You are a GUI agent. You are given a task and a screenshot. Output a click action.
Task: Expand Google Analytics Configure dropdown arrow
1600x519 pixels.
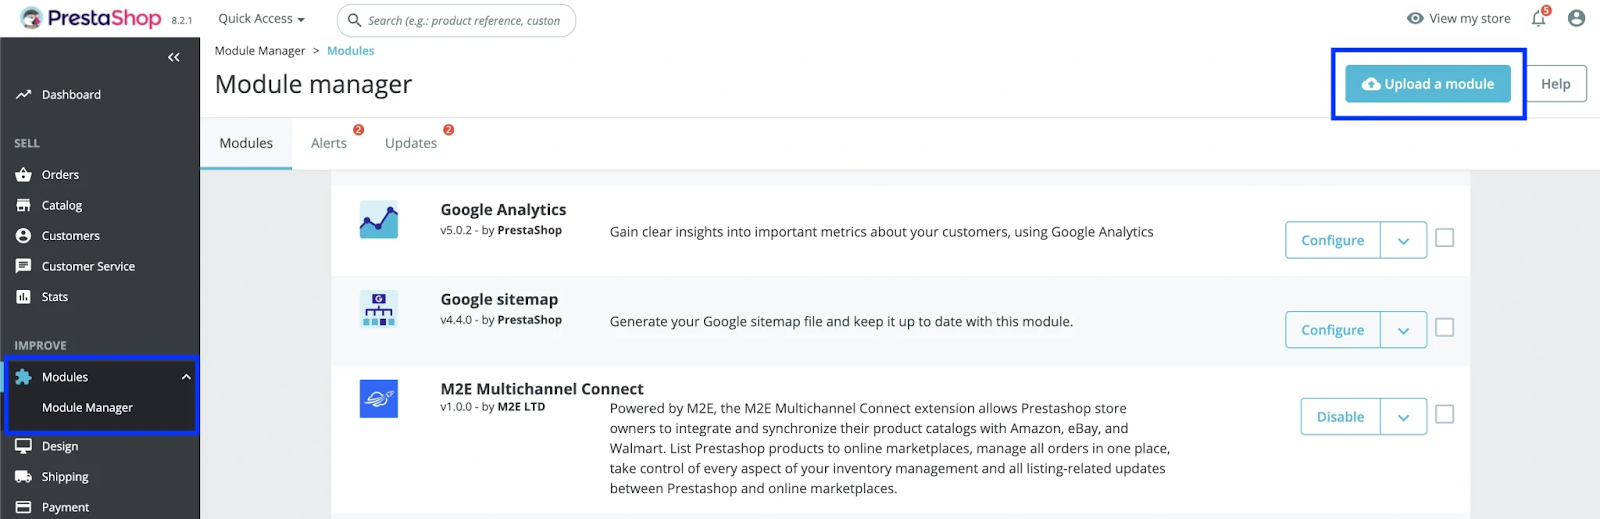[x=1403, y=241]
